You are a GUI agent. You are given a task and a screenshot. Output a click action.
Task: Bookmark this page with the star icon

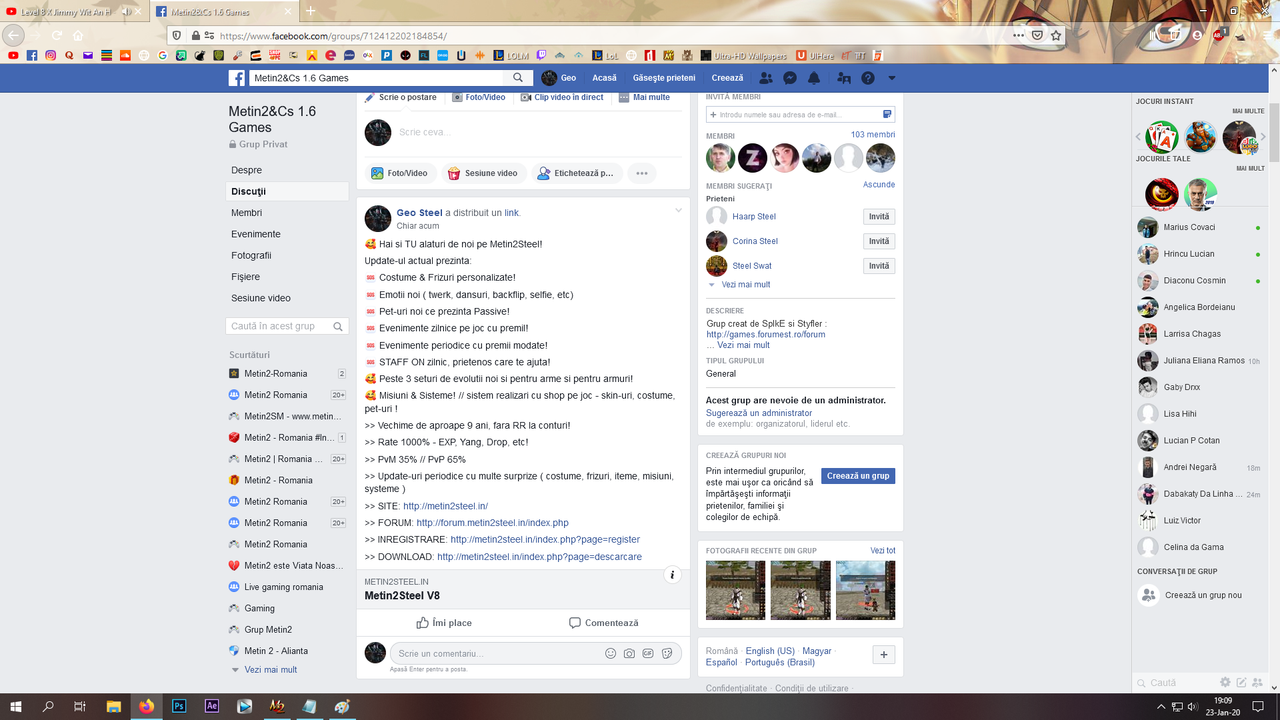[x=1056, y=35]
